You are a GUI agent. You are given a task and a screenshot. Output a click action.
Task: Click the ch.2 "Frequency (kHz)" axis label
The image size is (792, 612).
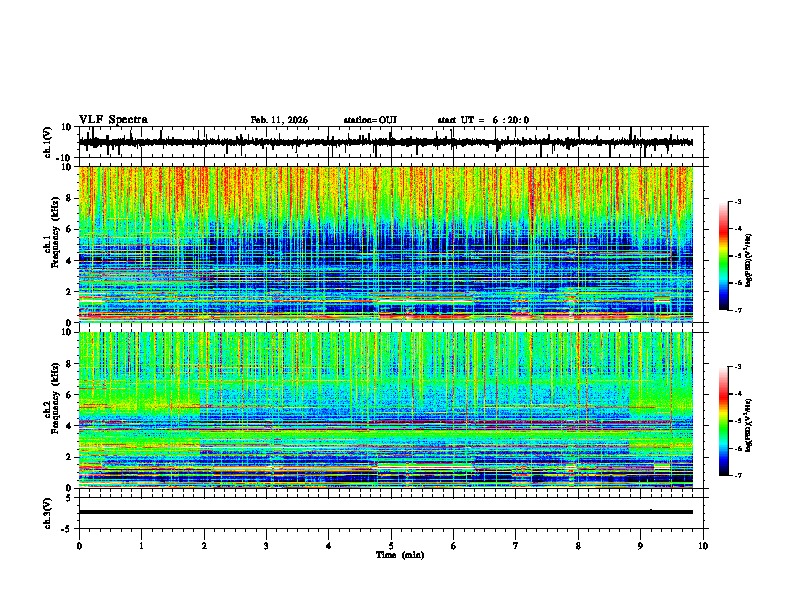coord(55,398)
